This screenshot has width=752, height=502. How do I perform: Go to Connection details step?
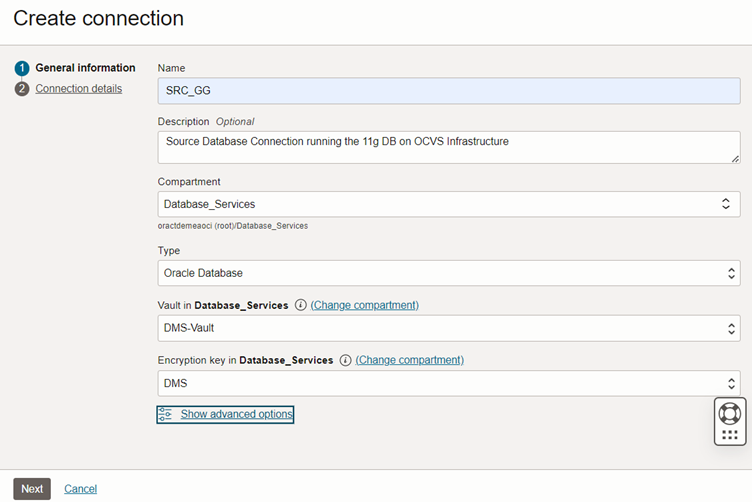(x=79, y=89)
